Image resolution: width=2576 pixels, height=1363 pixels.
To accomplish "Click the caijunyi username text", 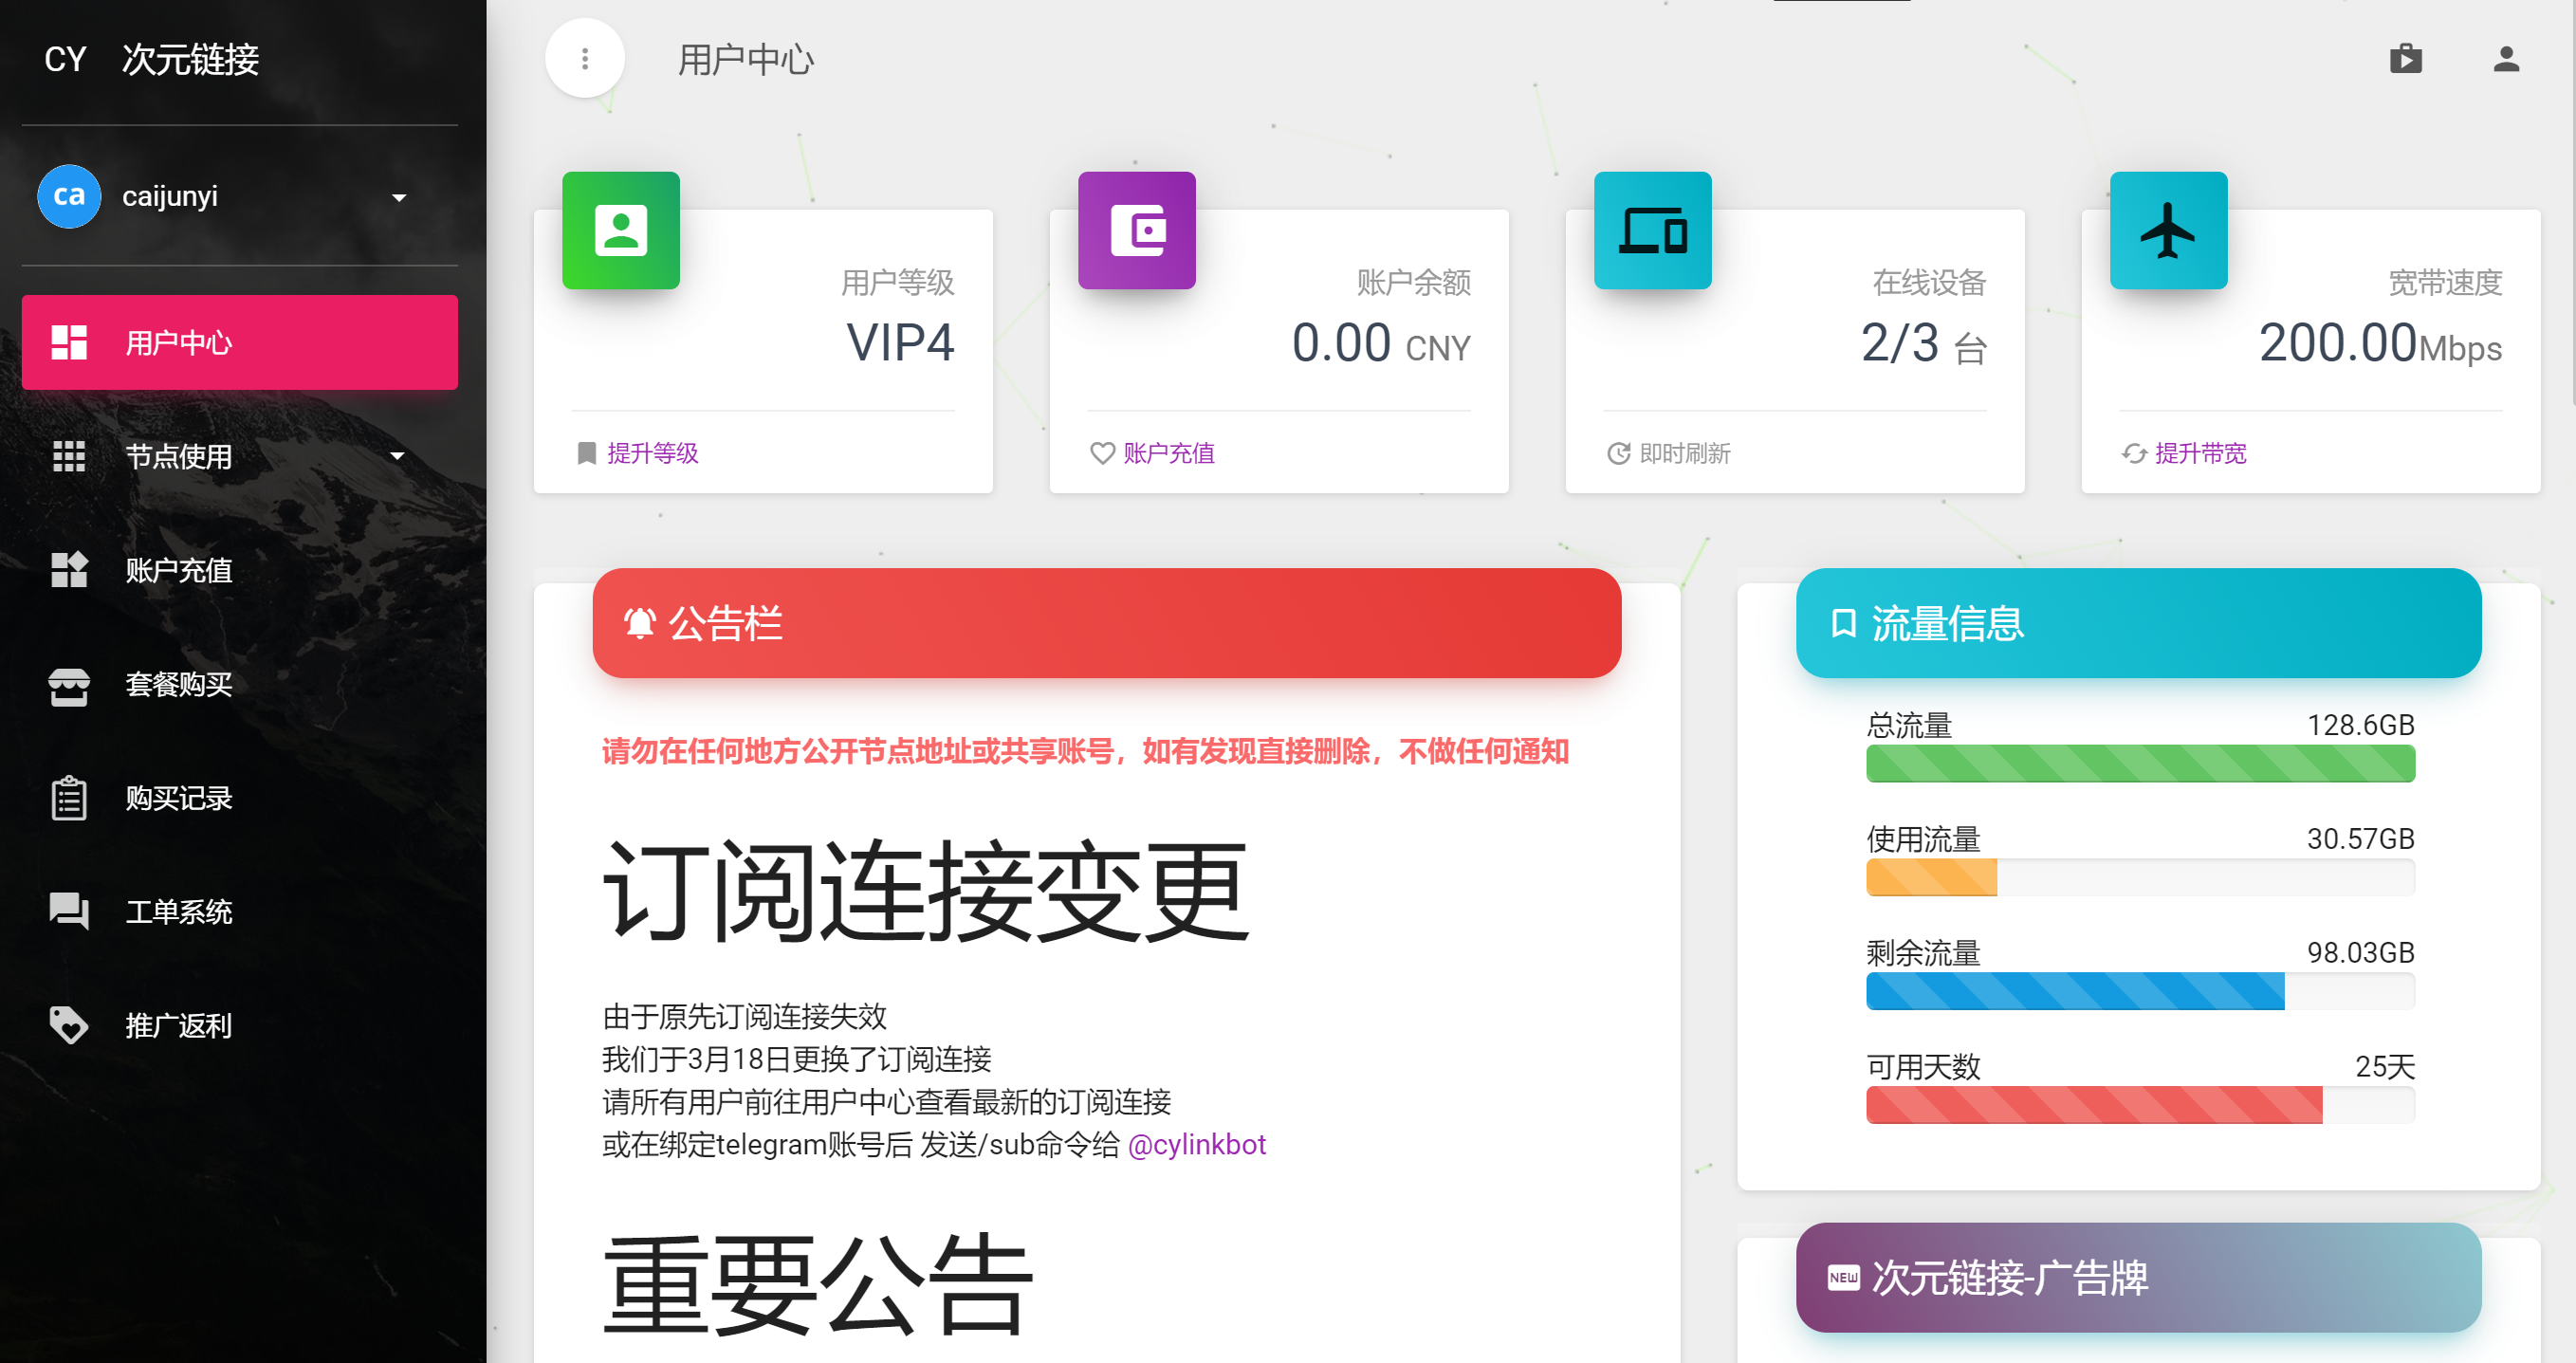I will (170, 197).
